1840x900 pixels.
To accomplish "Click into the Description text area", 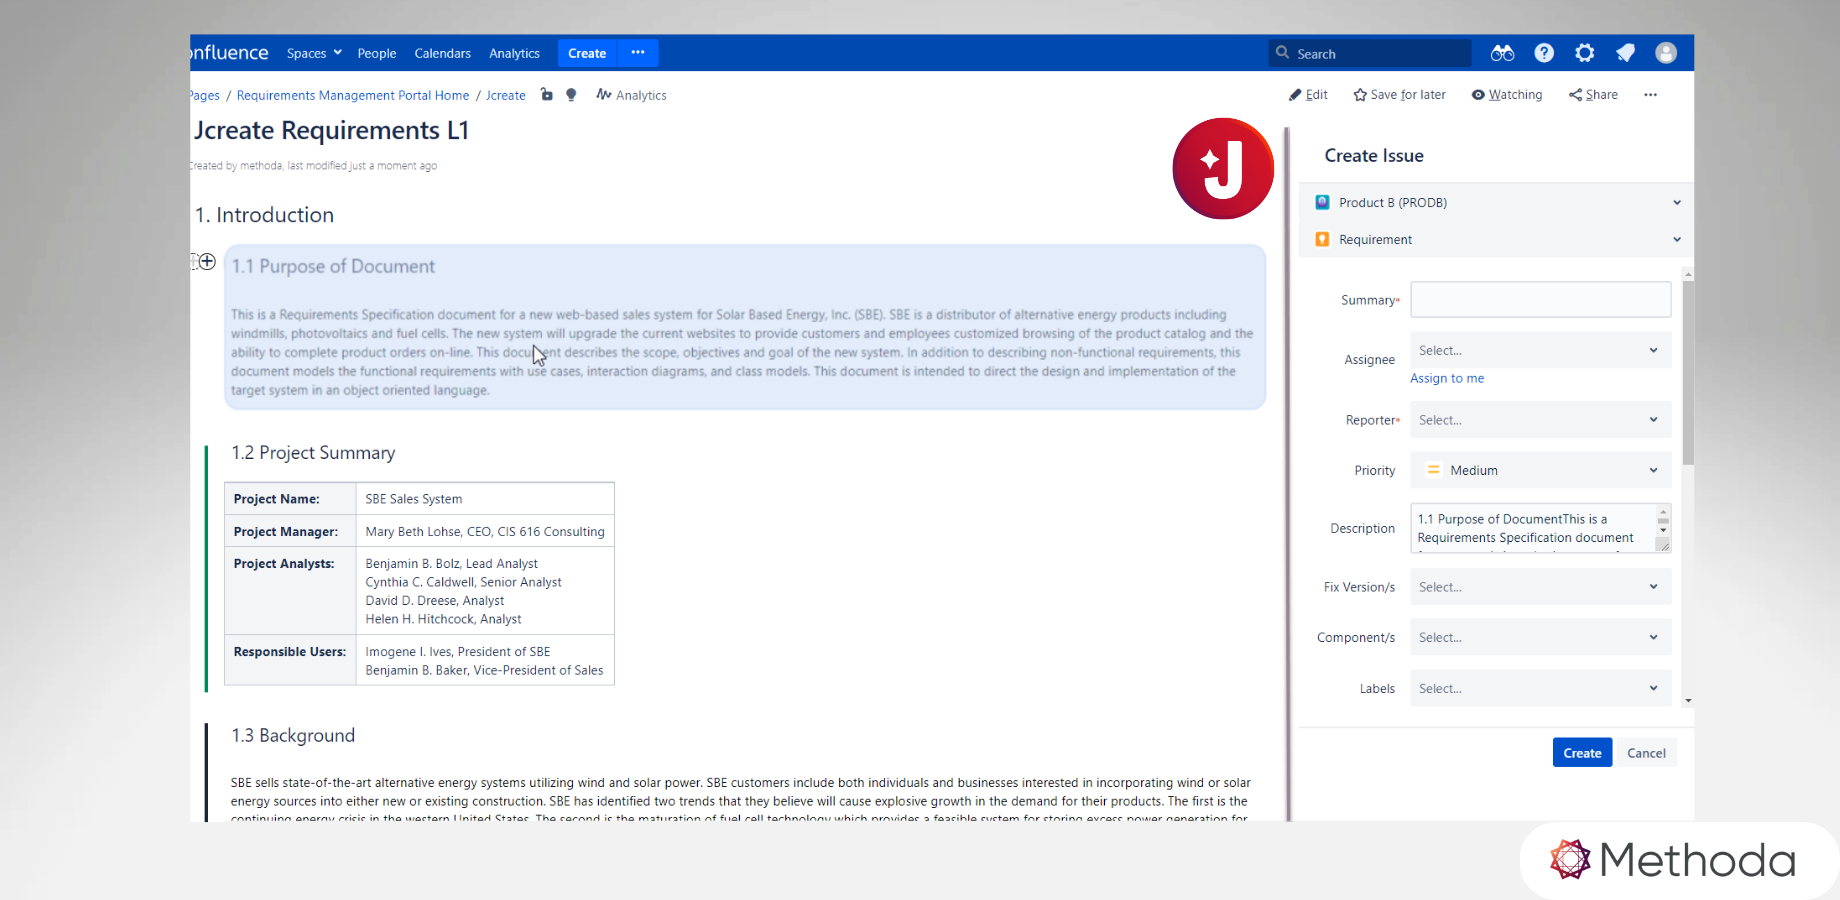I will coord(1533,528).
